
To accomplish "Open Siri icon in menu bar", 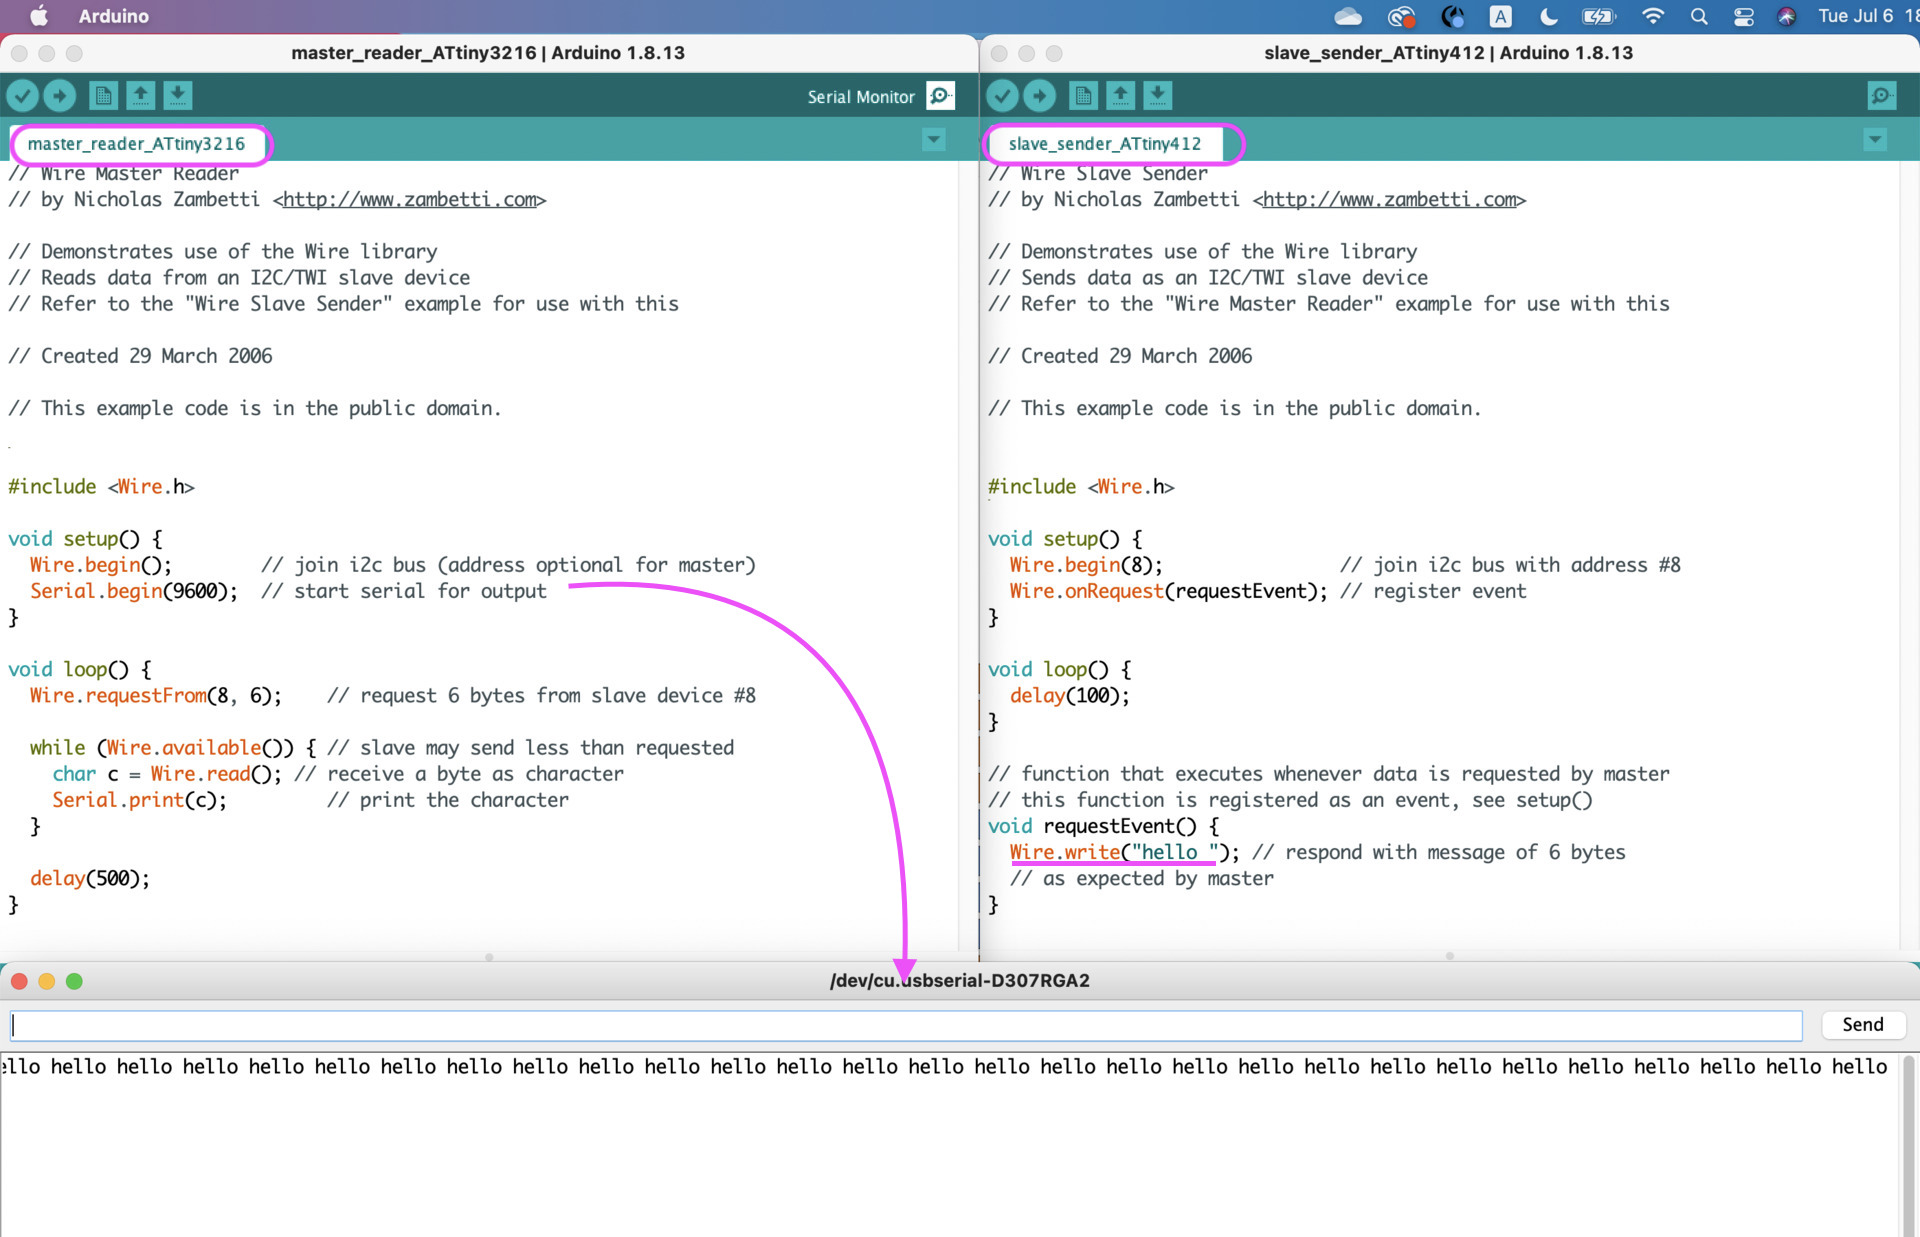I will (1787, 16).
